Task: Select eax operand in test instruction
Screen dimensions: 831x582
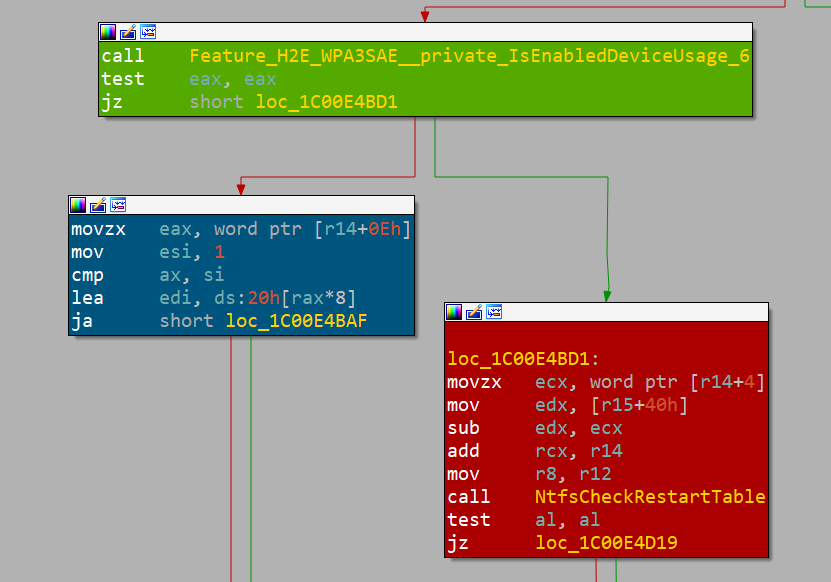Action: (205, 78)
